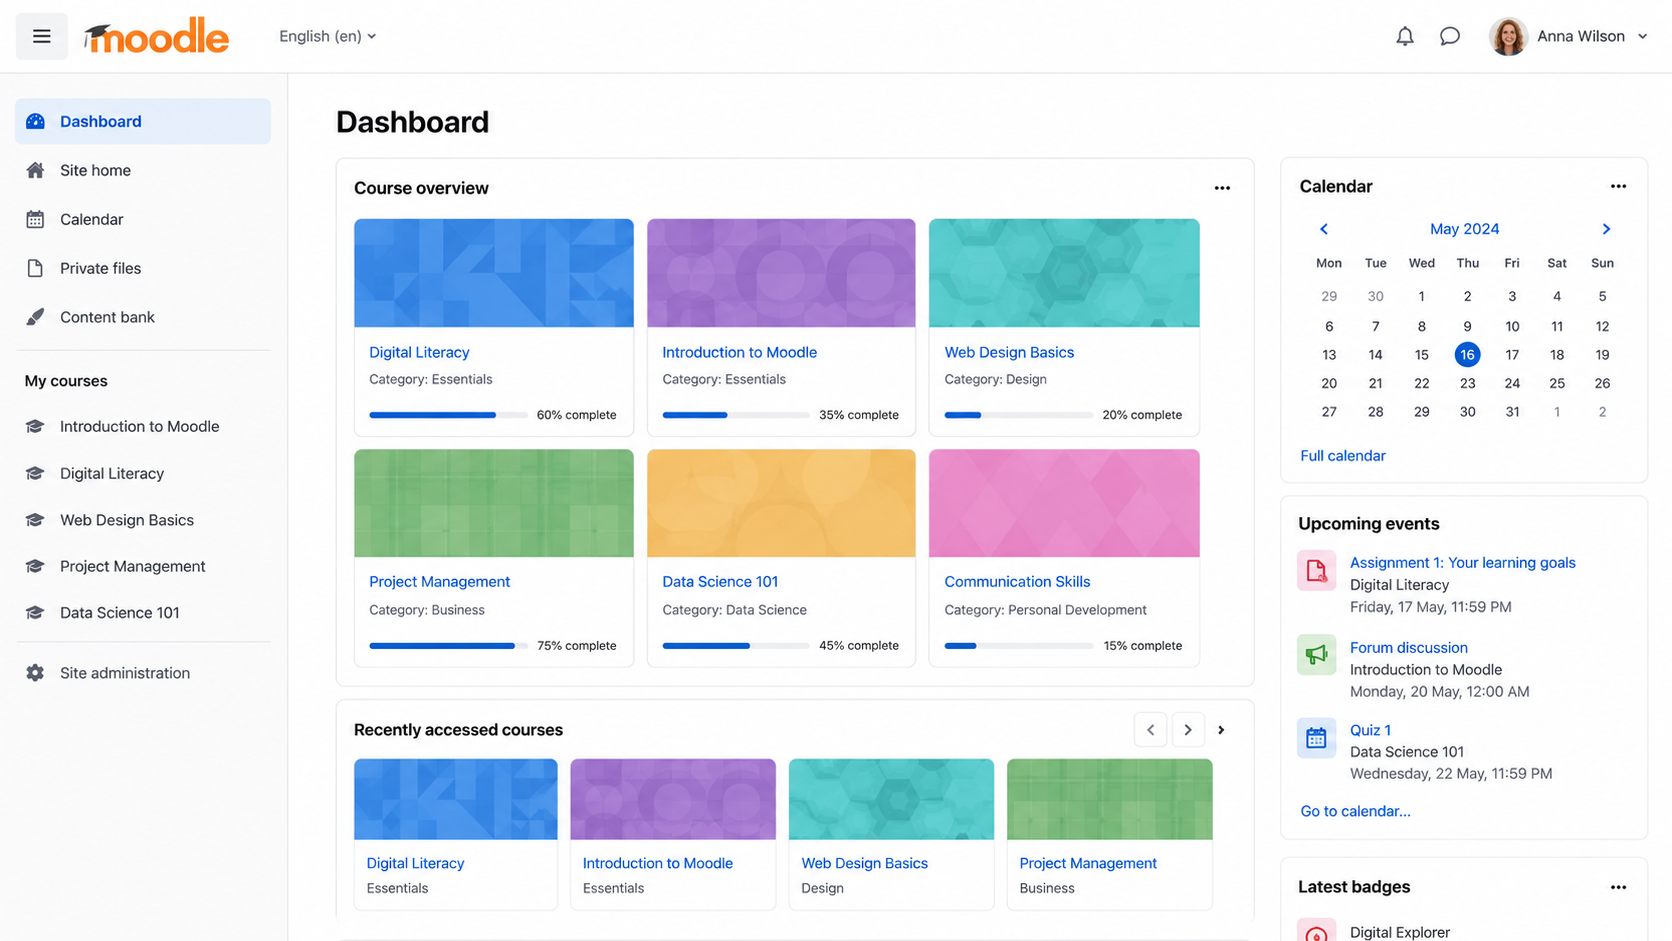Click the May 2024 month heading
1672x941 pixels.
tap(1464, 229)
